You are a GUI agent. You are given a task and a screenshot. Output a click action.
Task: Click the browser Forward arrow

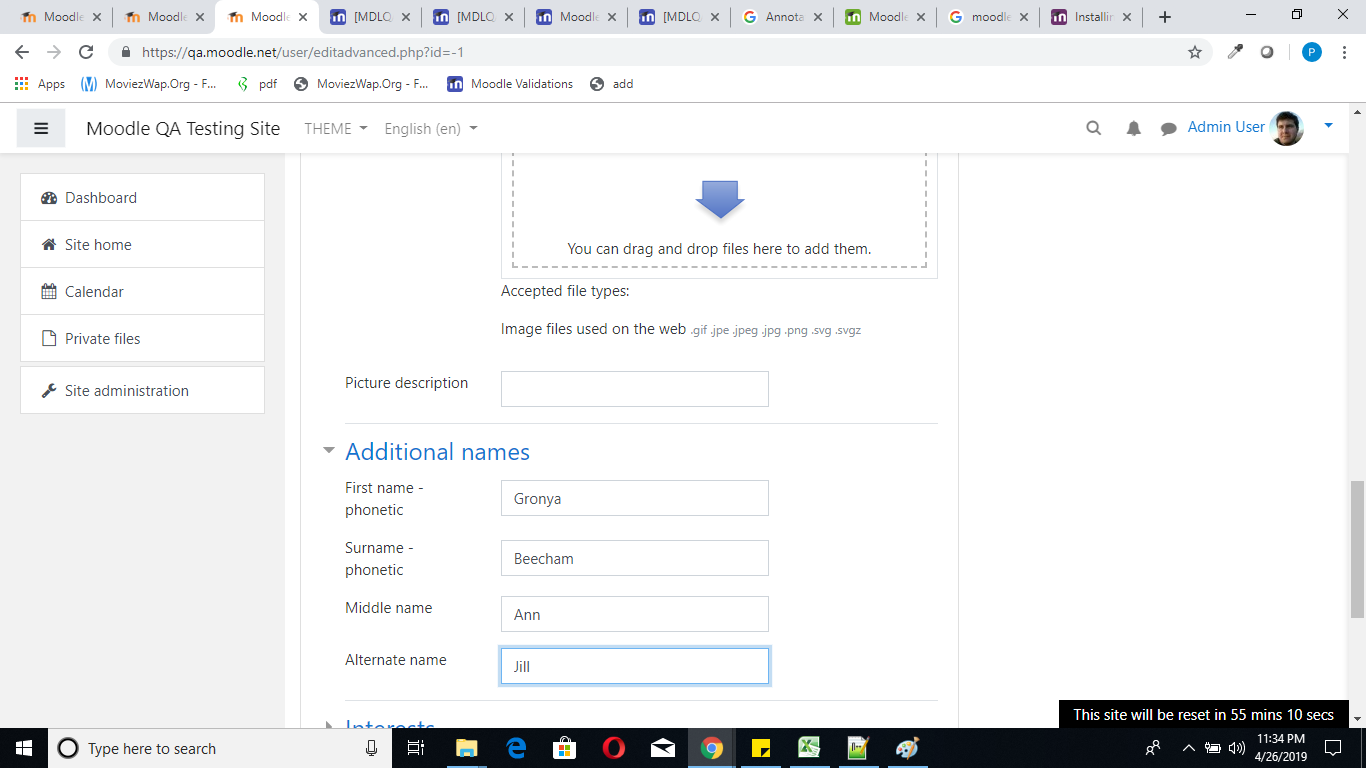tap(54, 52)
